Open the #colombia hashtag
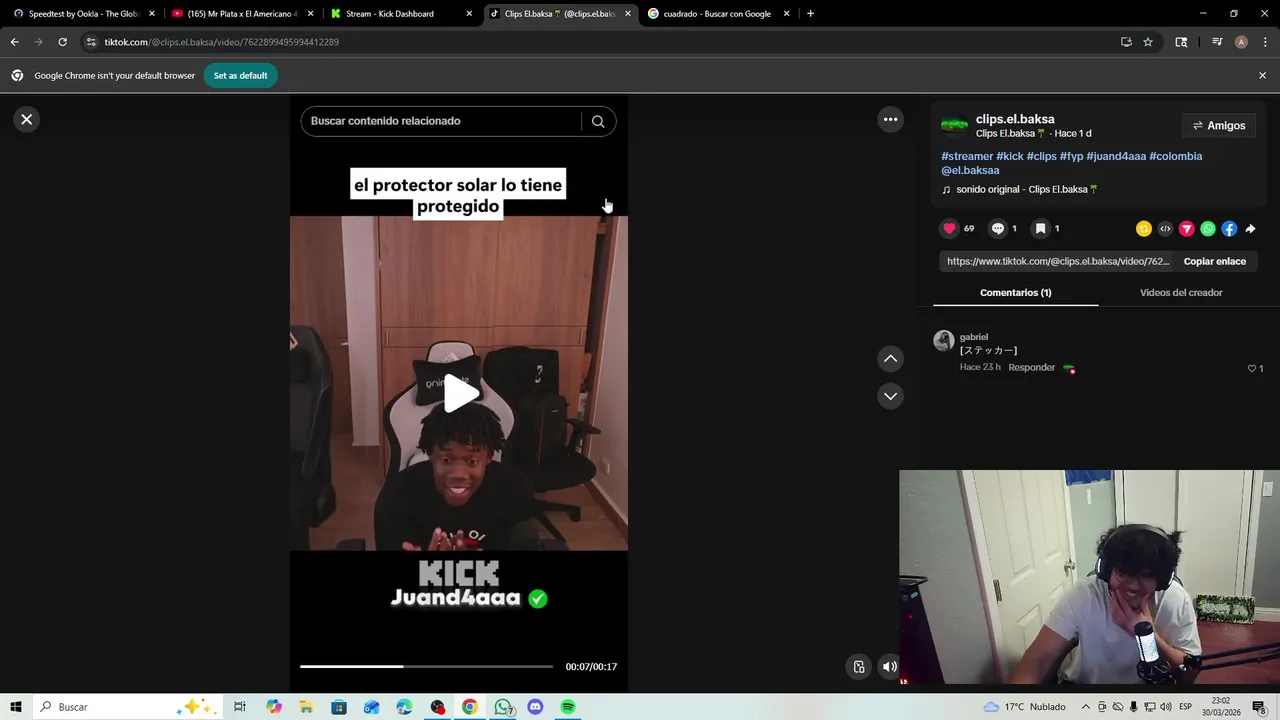Screen dimensions: 1280x720 pyautogui.click(x=1176, y=156)
